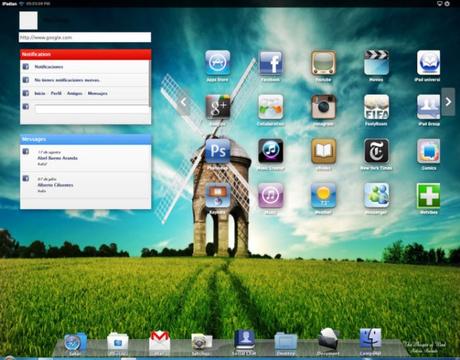This screenshot has width=460, height=360.
Task: Open Safari from the dock
Action: tap(75, 342)
